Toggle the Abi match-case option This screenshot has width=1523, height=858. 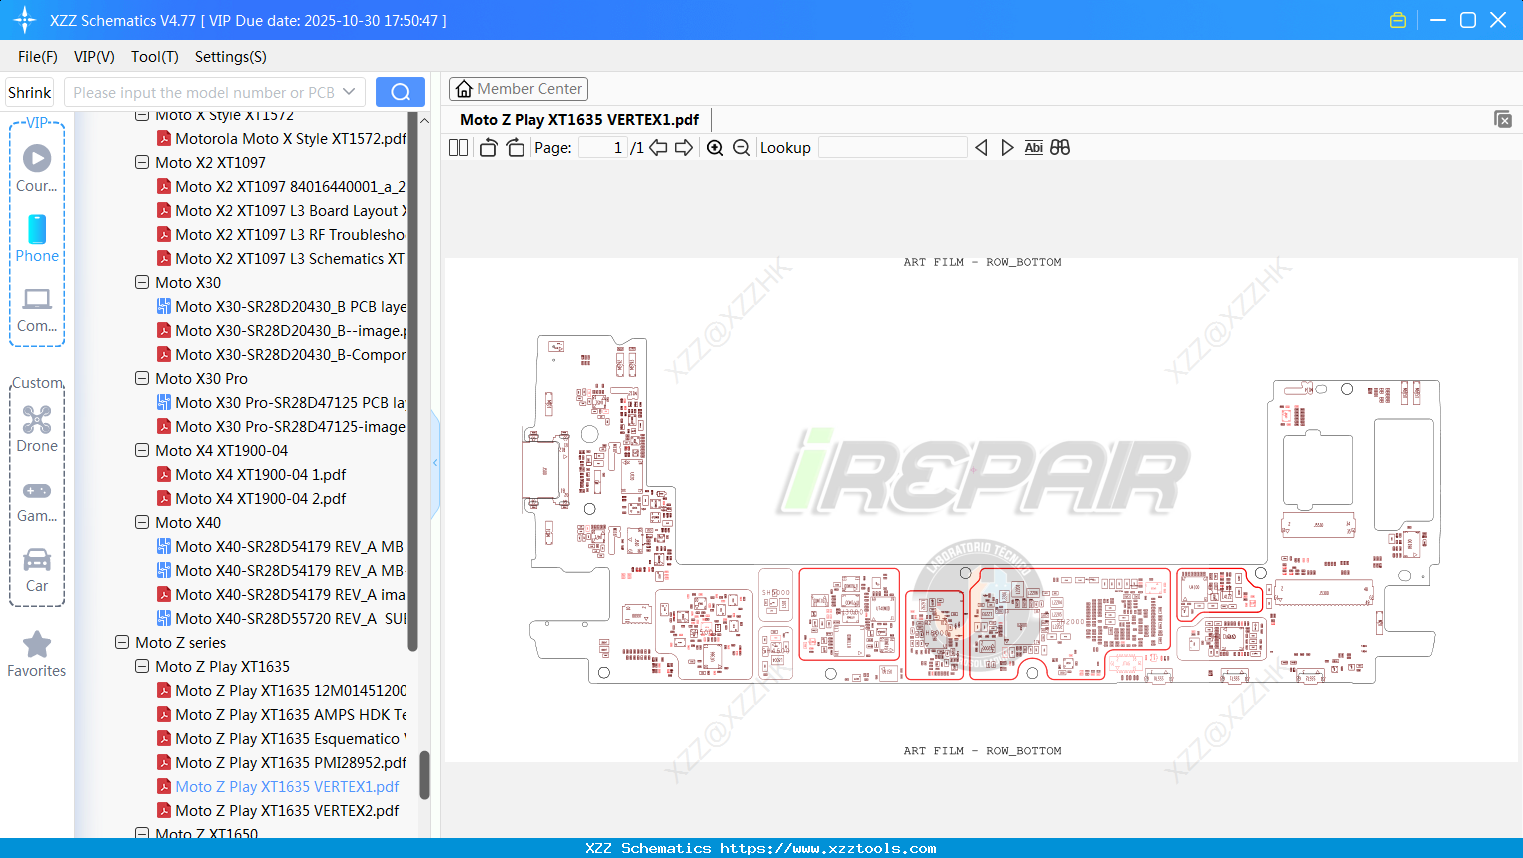(x=1034, y=148)
